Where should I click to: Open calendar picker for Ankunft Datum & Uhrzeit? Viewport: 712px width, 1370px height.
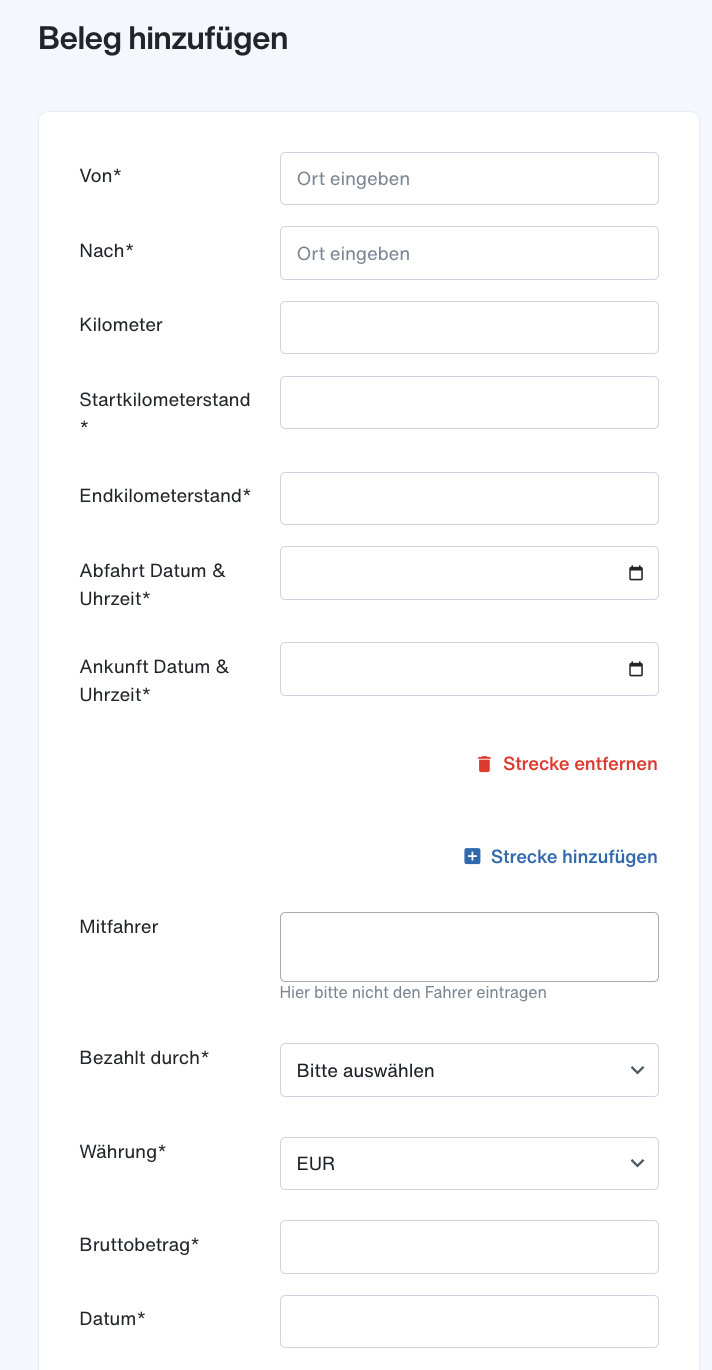[636, 669]
